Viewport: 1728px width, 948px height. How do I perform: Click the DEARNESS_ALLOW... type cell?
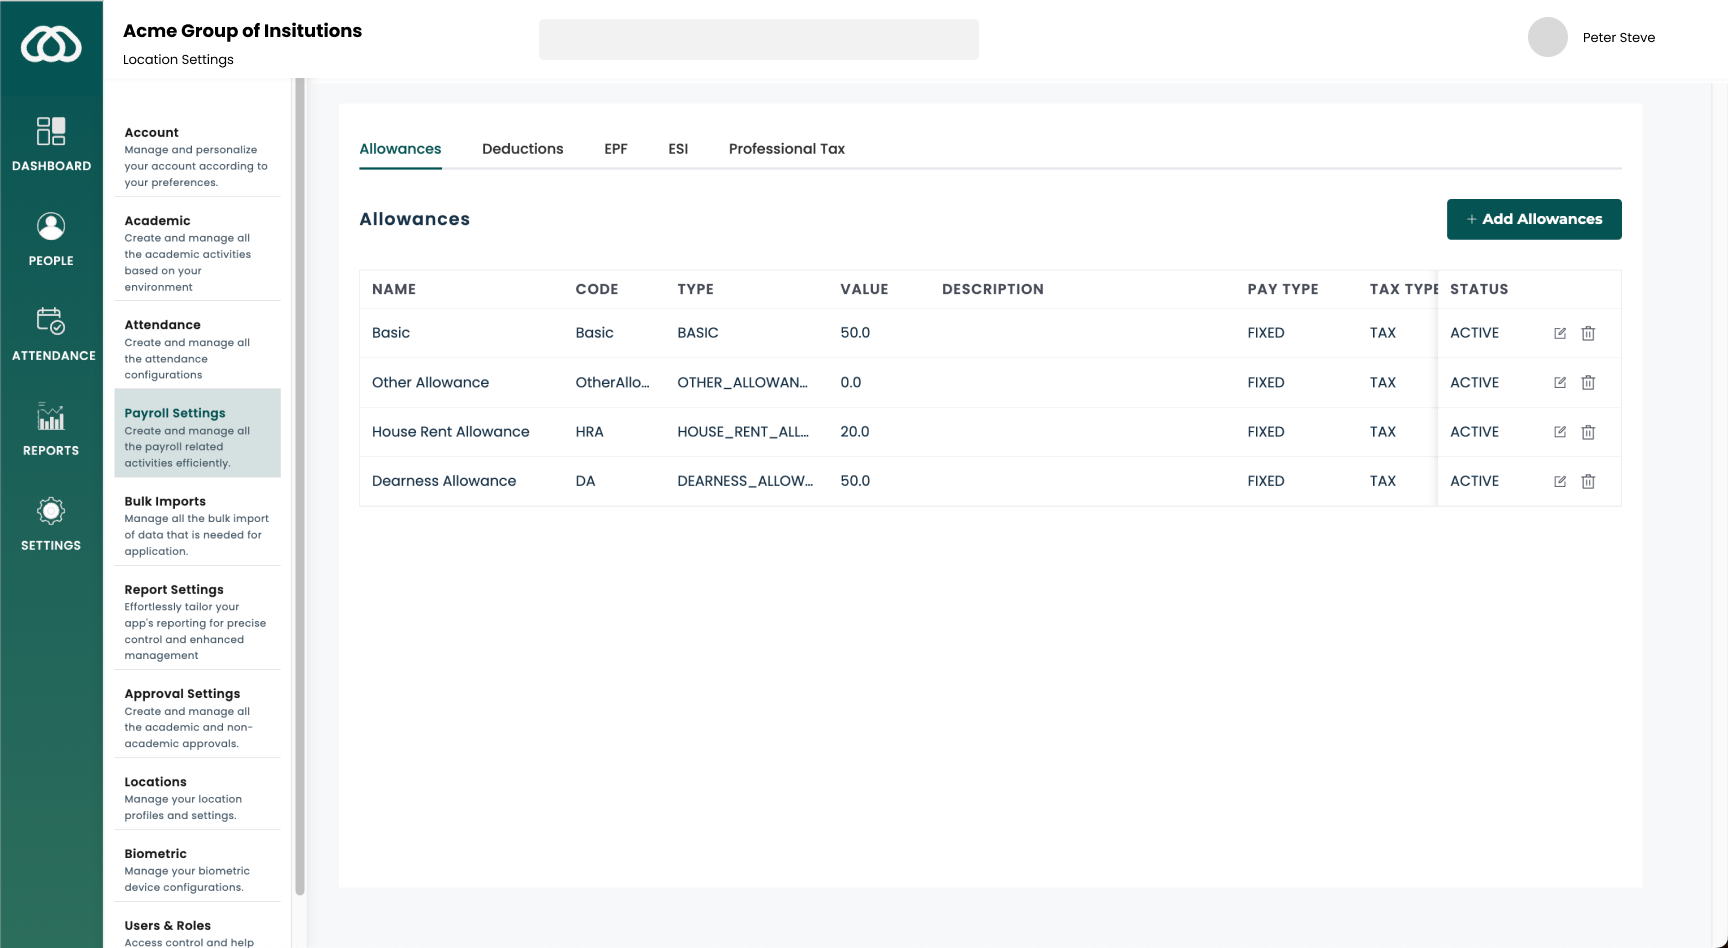[x=745, y=481]
